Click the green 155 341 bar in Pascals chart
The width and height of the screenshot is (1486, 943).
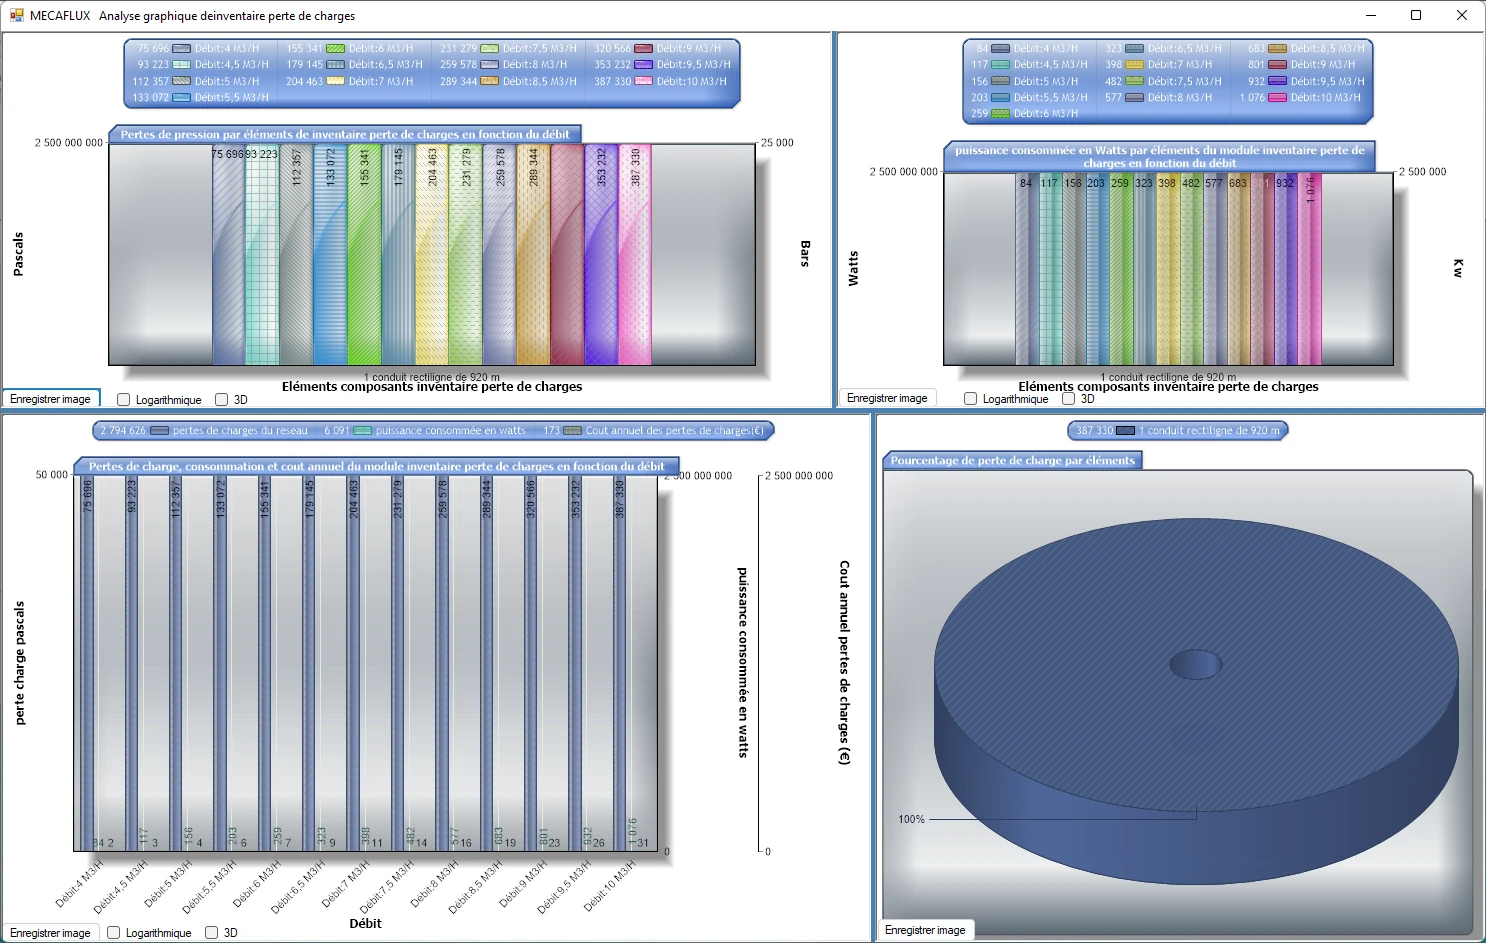pos(364,255)
